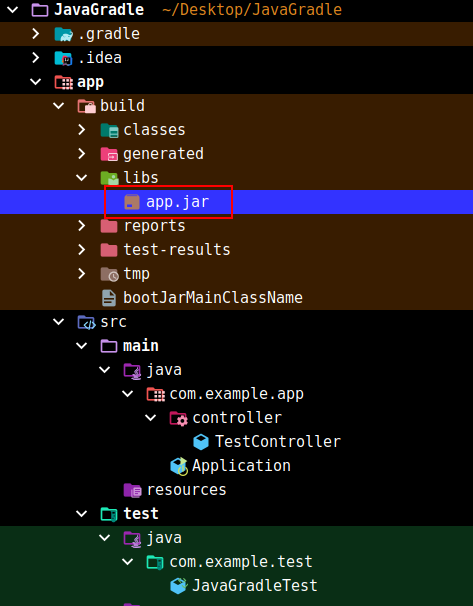Click the JavaGradleTest class icon
The image size is (473, 606).
pyautogui.click(x=179, y=586)
